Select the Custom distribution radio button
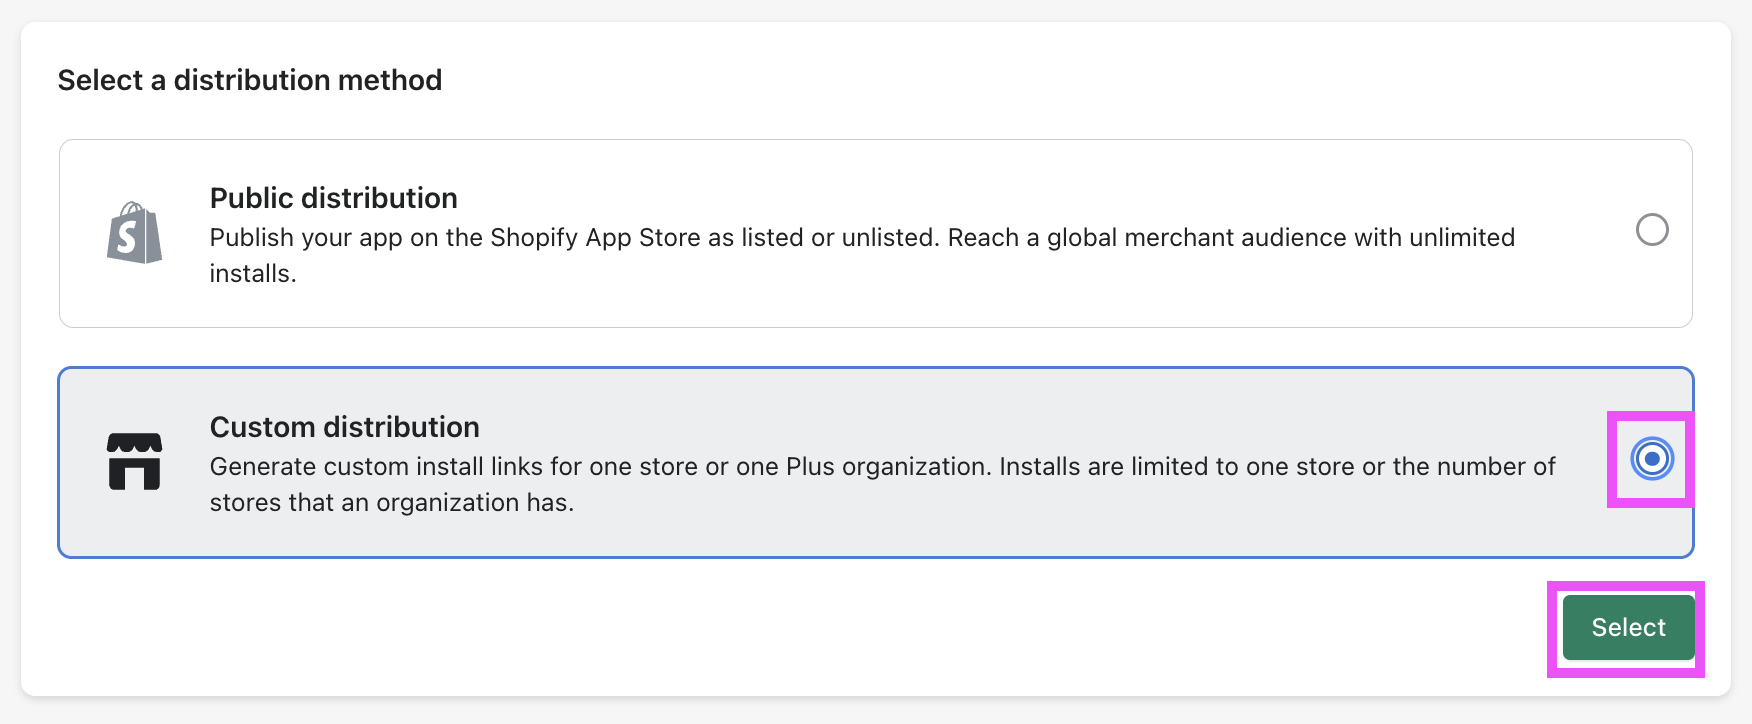 (x=1651, y=459)
